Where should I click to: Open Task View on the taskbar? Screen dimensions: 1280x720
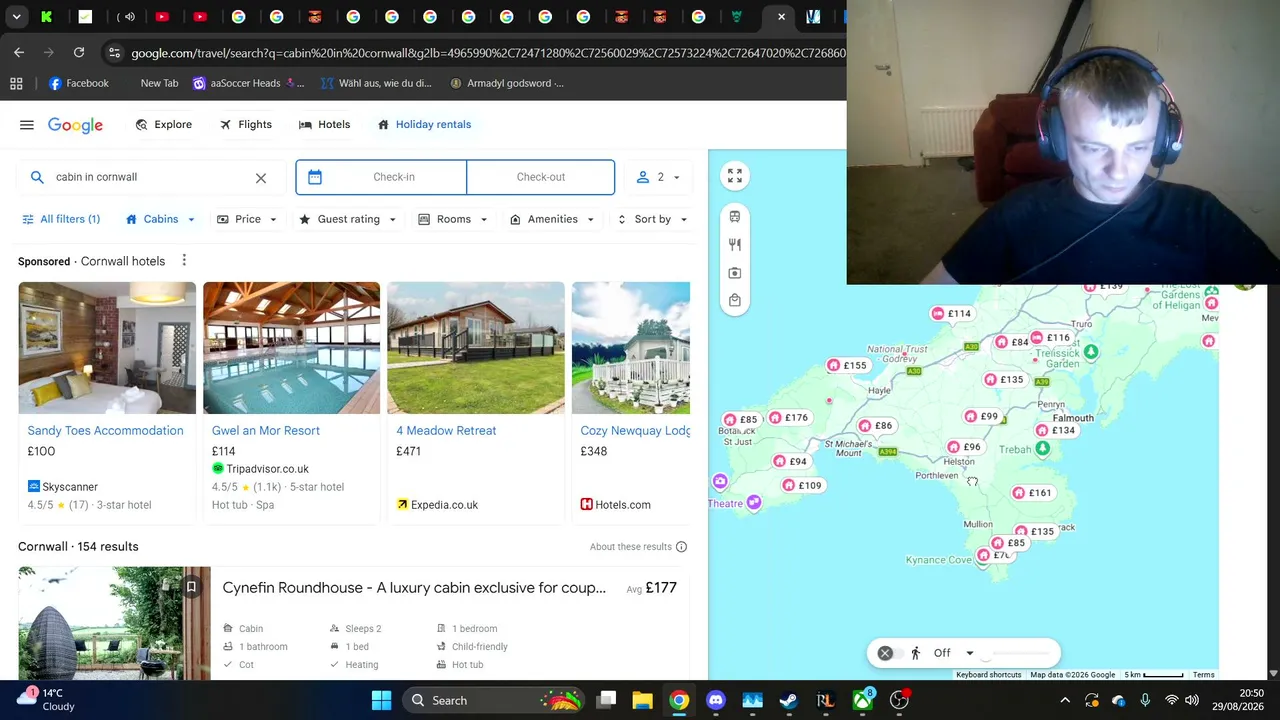(x=606, y=700)
